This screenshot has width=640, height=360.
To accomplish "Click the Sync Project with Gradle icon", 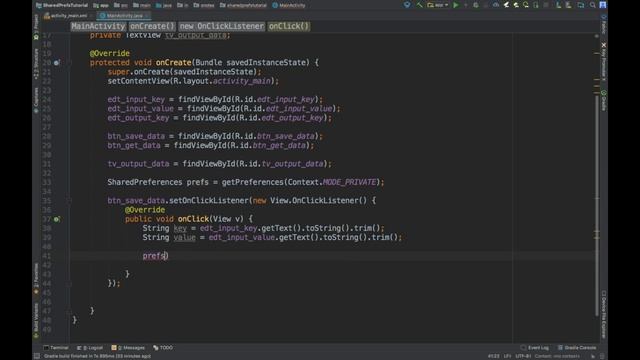I will point(526,5).
